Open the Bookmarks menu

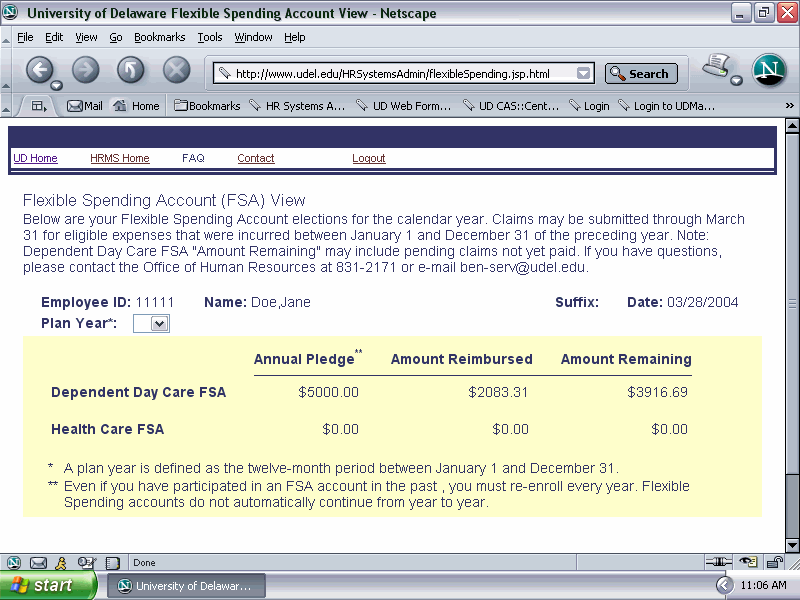[160, 37]
